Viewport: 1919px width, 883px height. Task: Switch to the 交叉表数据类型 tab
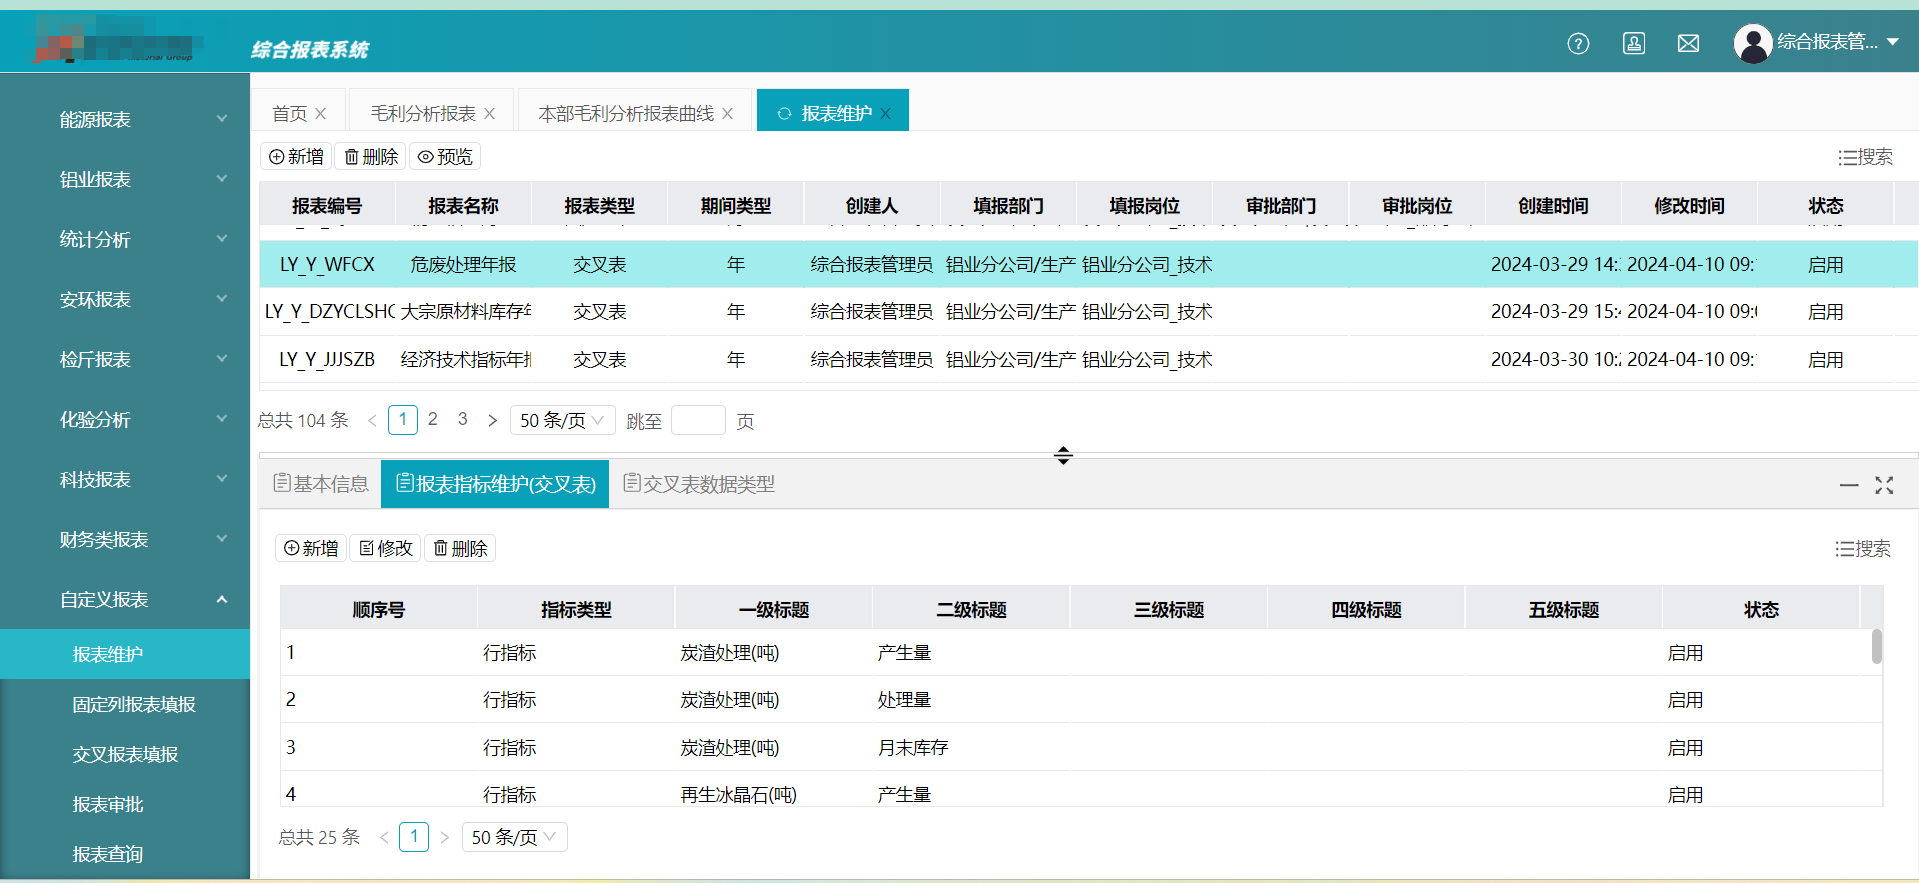699,484
